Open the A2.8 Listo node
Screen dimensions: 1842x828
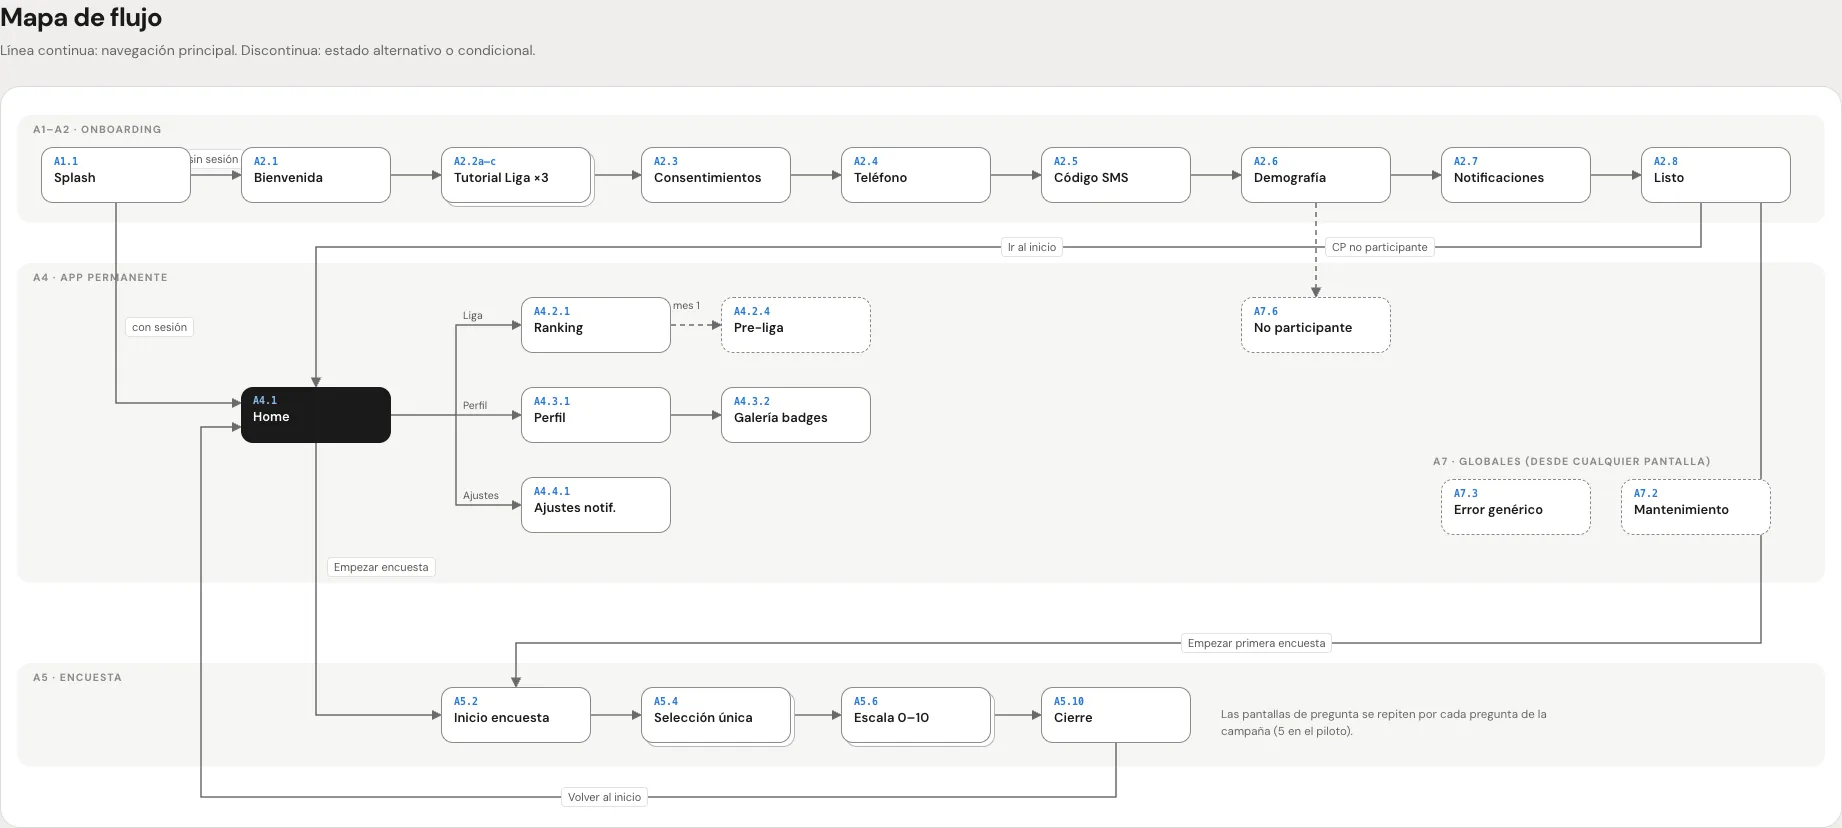pyautogui.click(x=1716, y=175)
